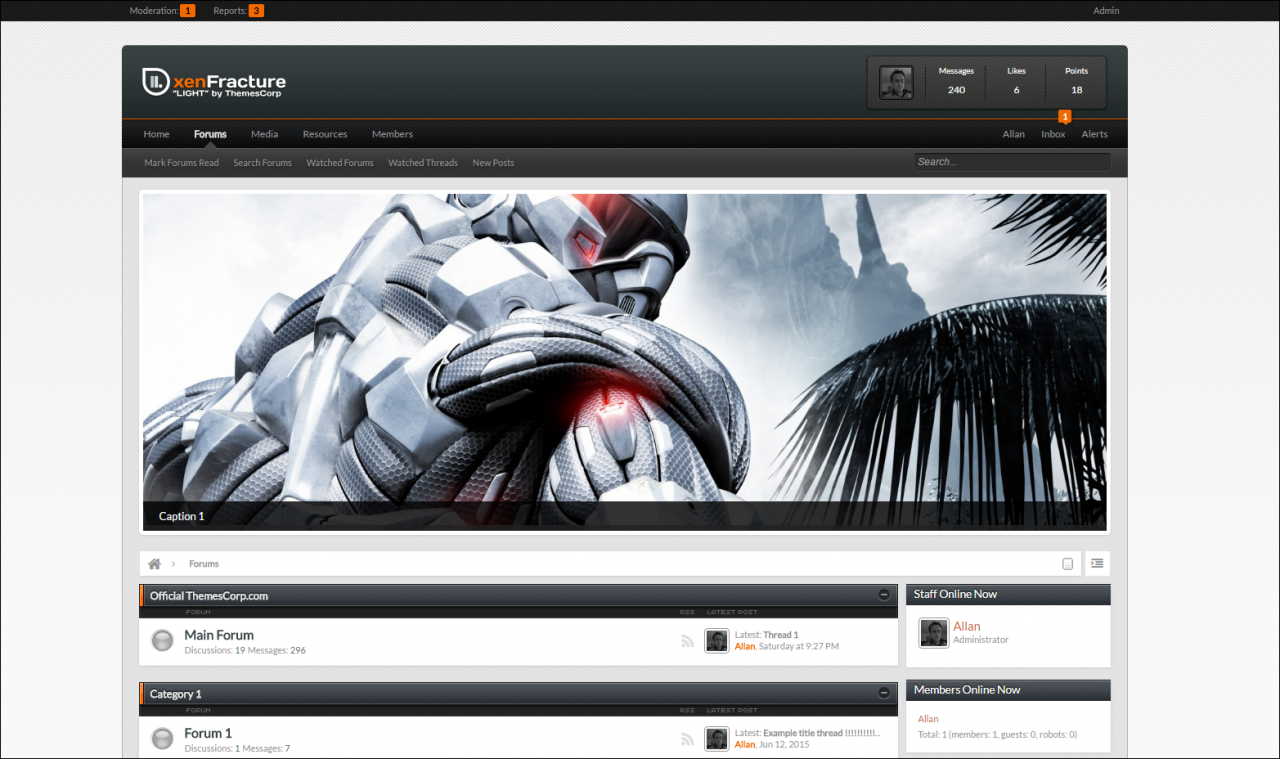
Task: Open the Forum 1 RSS feed icon
Action: [687, 739]
